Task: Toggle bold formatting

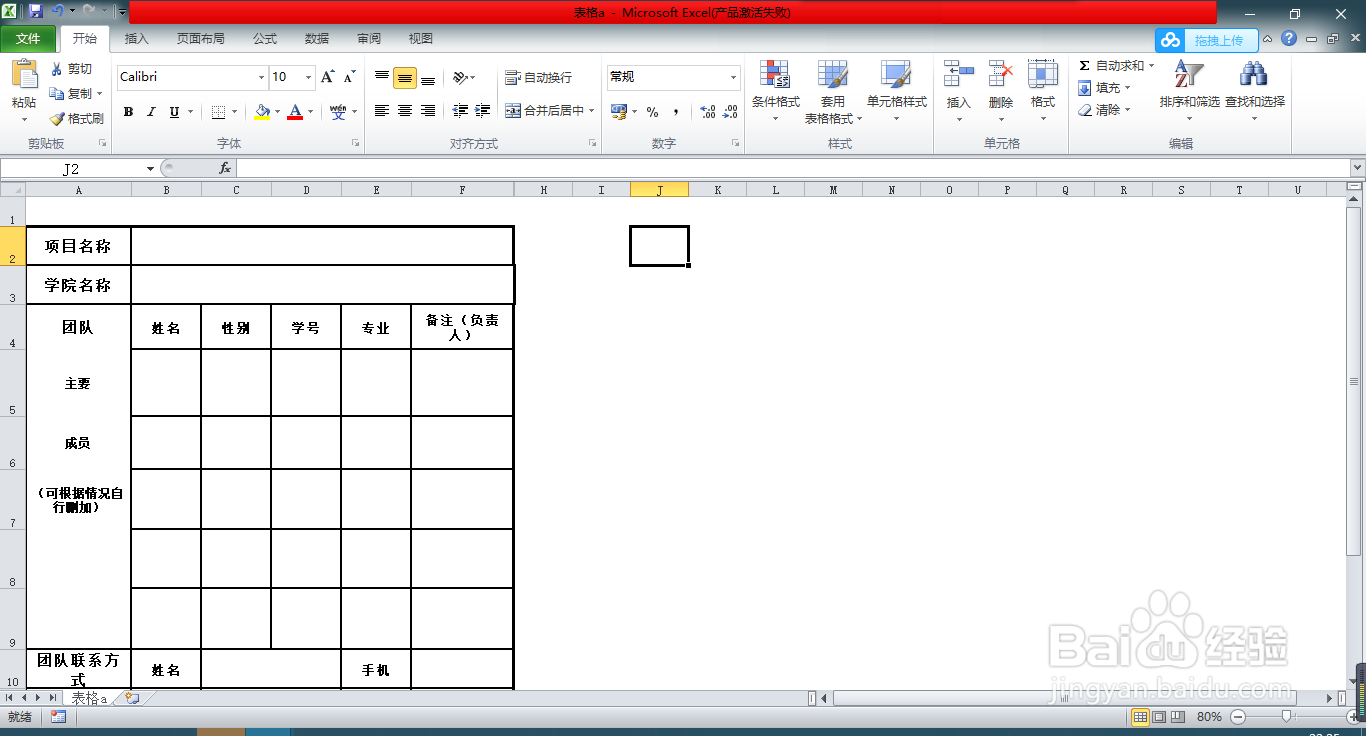Action: pos(128,112)
